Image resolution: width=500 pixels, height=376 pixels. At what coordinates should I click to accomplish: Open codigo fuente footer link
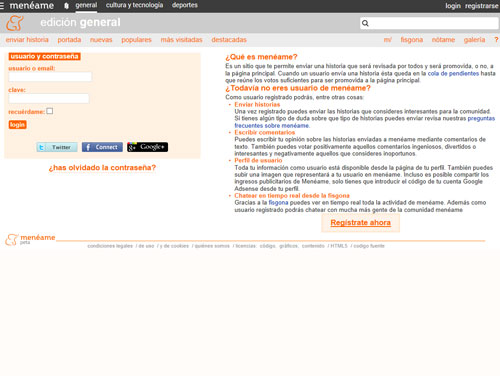(369, 246)
